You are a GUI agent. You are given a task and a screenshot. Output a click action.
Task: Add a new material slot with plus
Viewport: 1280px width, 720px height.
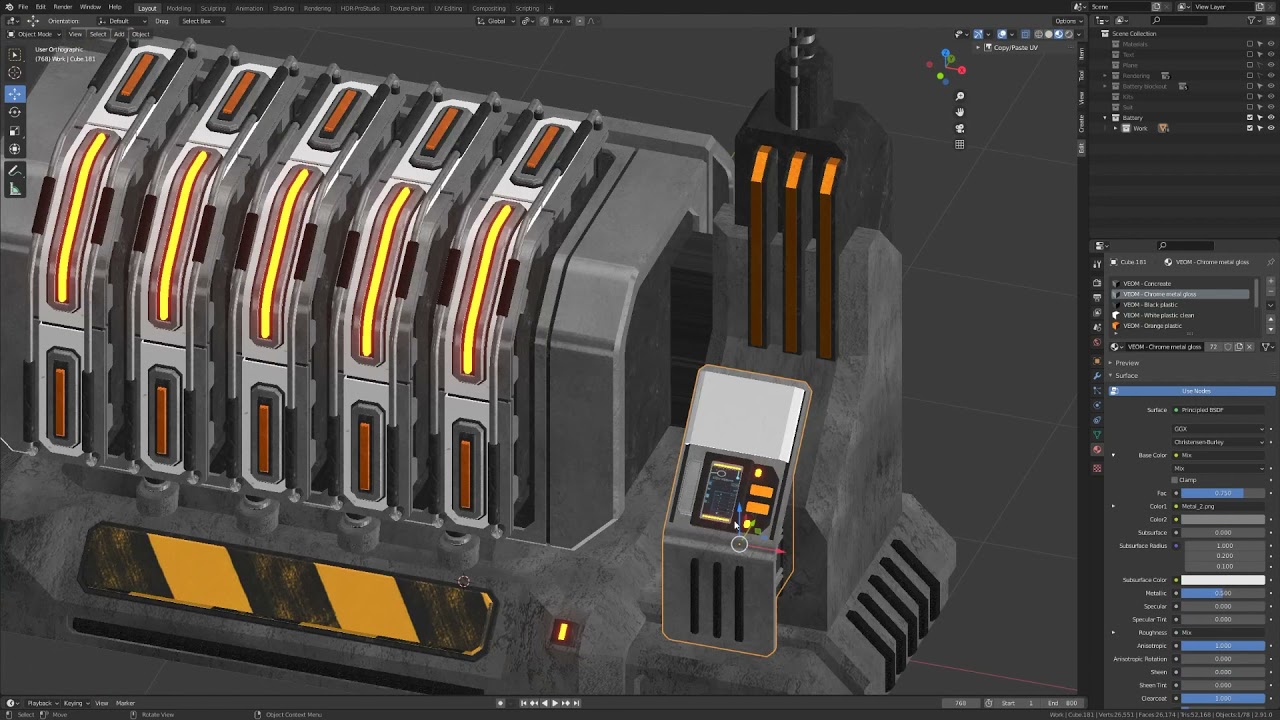(1271, 283)
